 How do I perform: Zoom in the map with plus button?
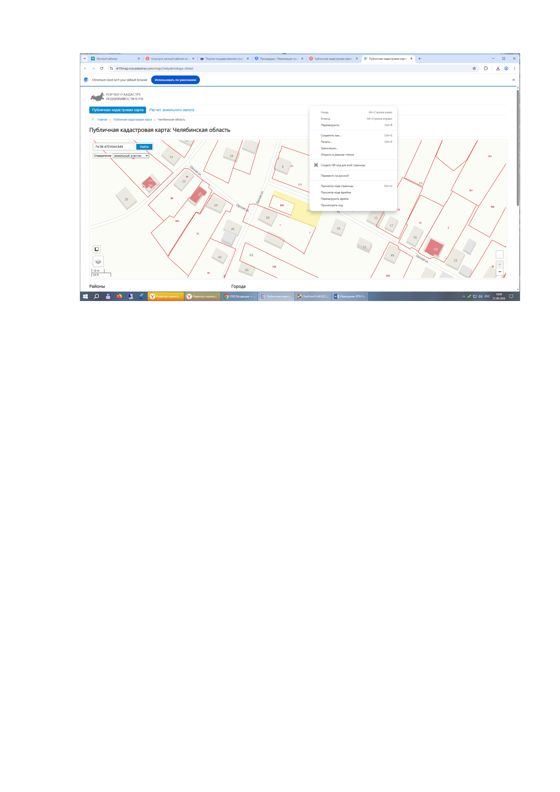pos(499,265)
